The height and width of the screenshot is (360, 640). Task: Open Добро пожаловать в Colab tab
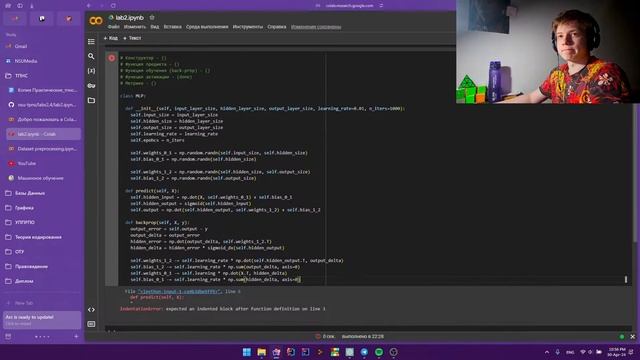[x=43, y=120]
